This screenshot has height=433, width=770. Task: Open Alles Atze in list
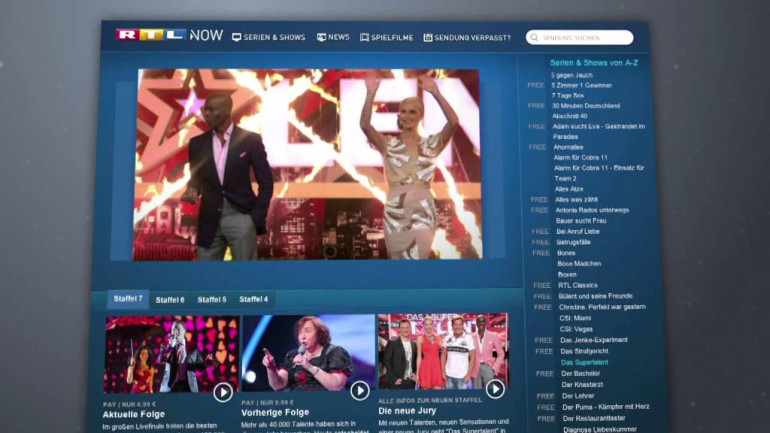(569, 189)
